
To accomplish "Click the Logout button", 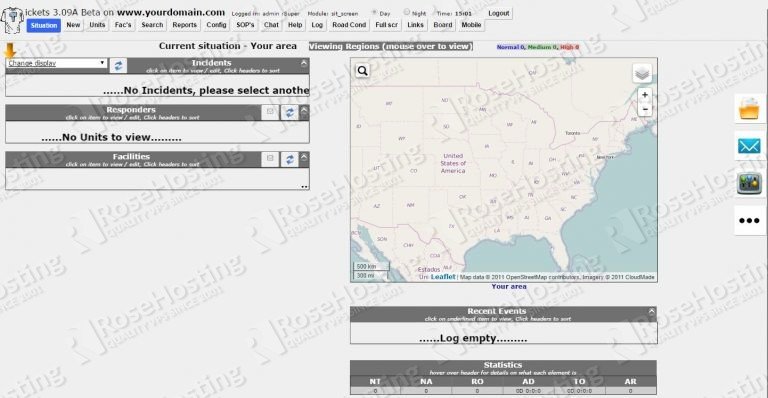I will 499,13.
